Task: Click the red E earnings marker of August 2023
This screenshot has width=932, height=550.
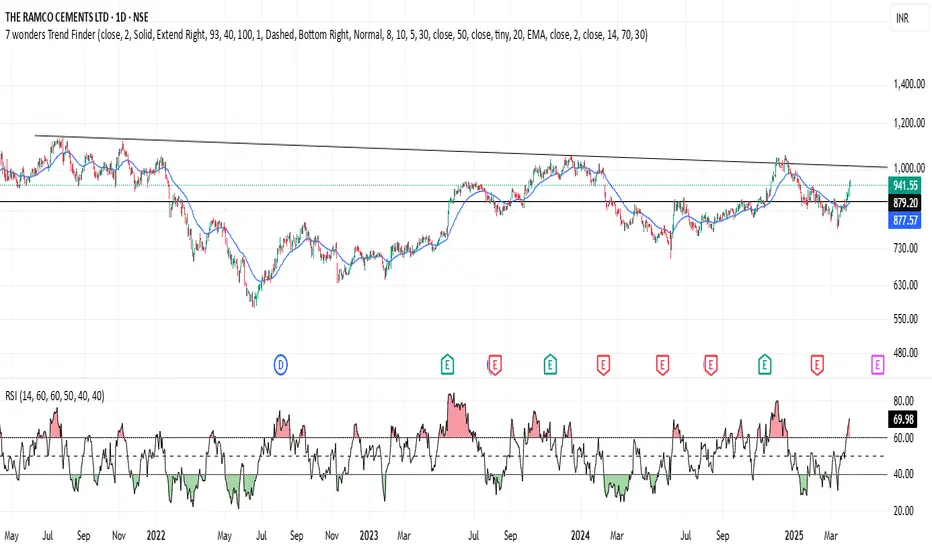Action: (x=495, y=364)
